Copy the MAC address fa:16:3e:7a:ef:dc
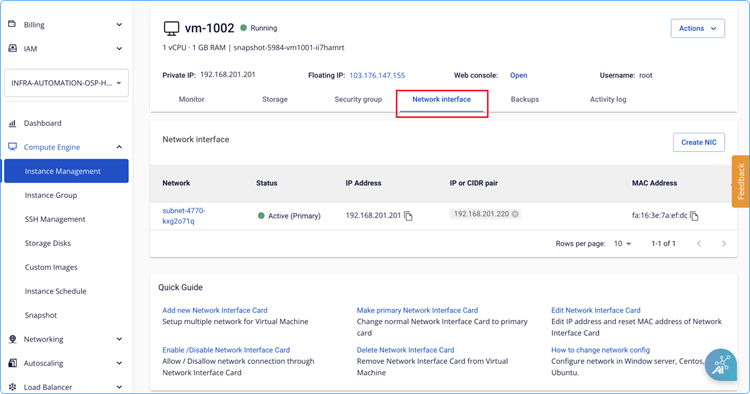 click(x=694, y=216)
